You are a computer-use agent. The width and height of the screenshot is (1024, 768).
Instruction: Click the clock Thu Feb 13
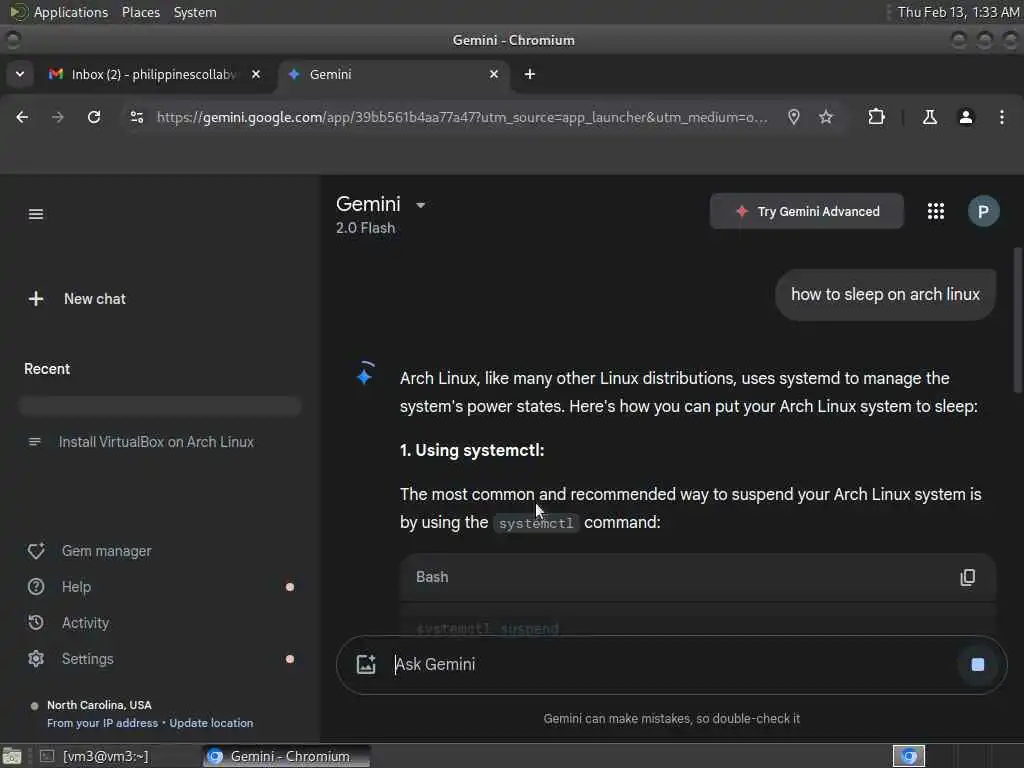(x=957, y=12)
